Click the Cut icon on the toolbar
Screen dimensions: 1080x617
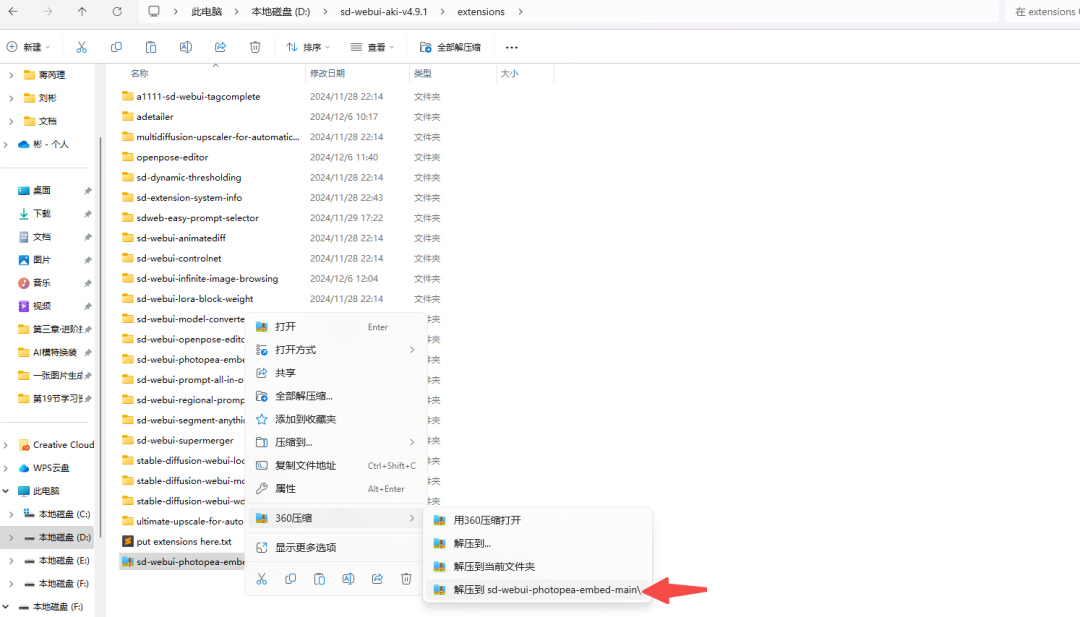82,47
